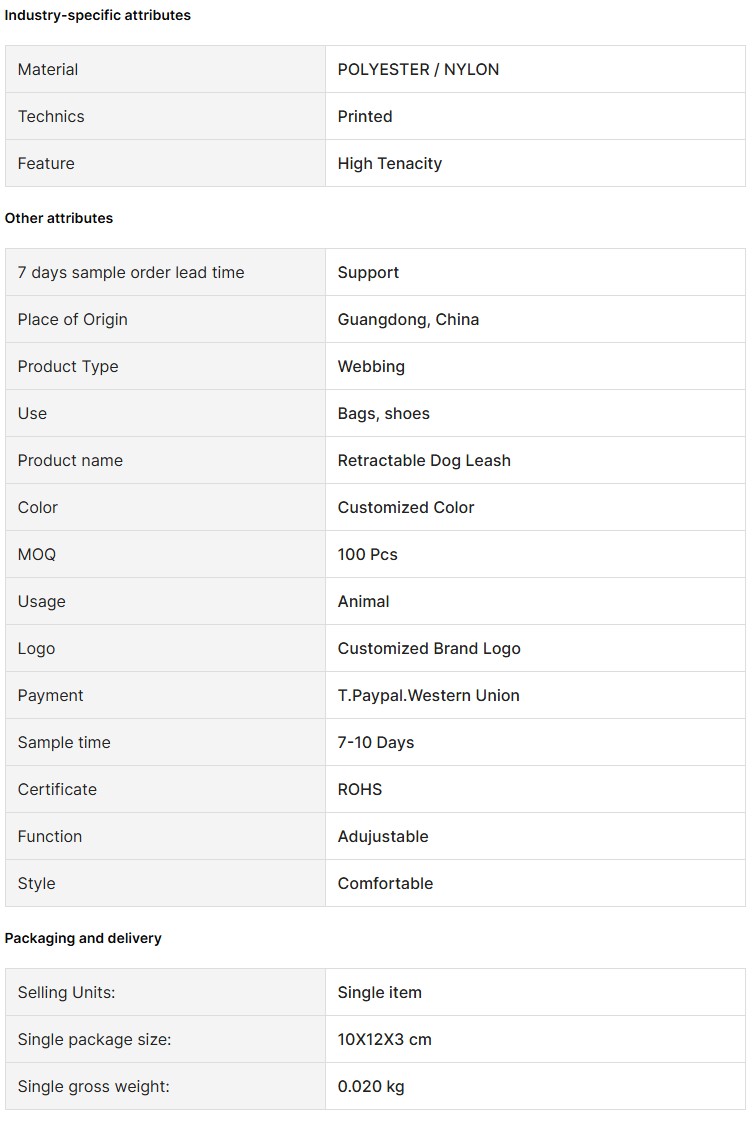The image size is (754, 1128).
Task: Select High Tenacity feature value
Action: pyautogui.click(x=390, y=164)
